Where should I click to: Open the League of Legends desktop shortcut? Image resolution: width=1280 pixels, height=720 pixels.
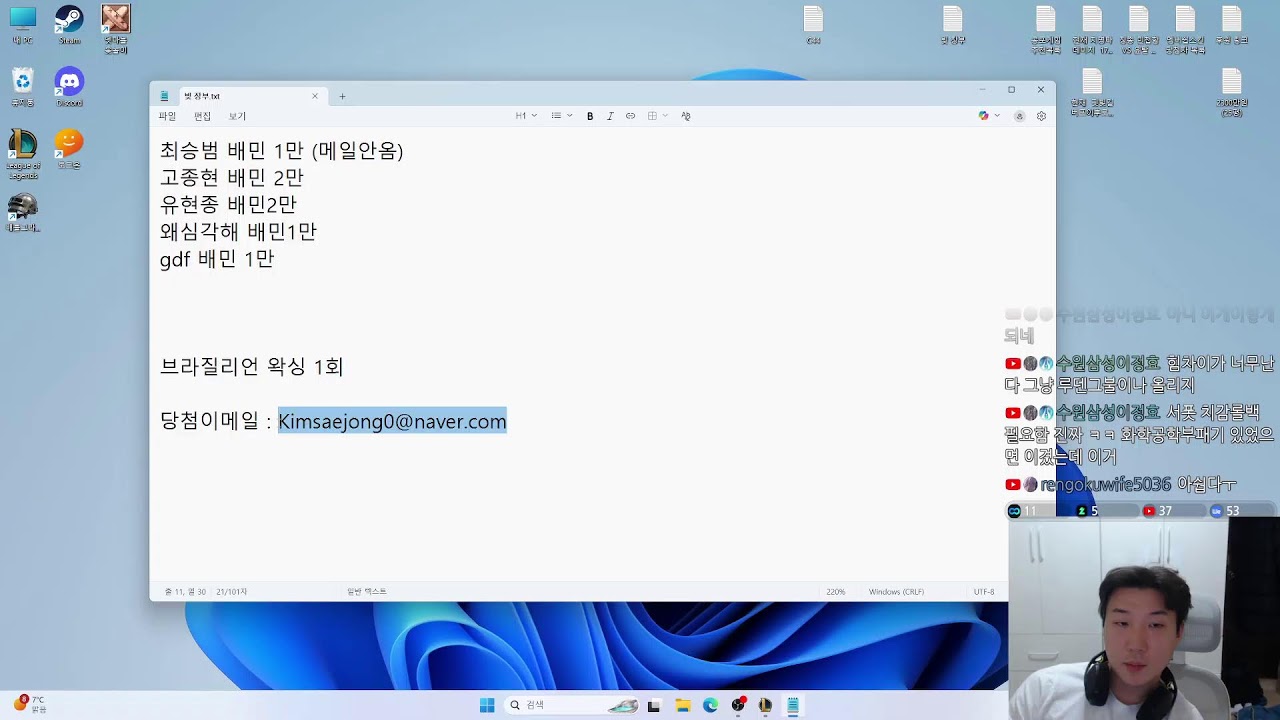22,154
